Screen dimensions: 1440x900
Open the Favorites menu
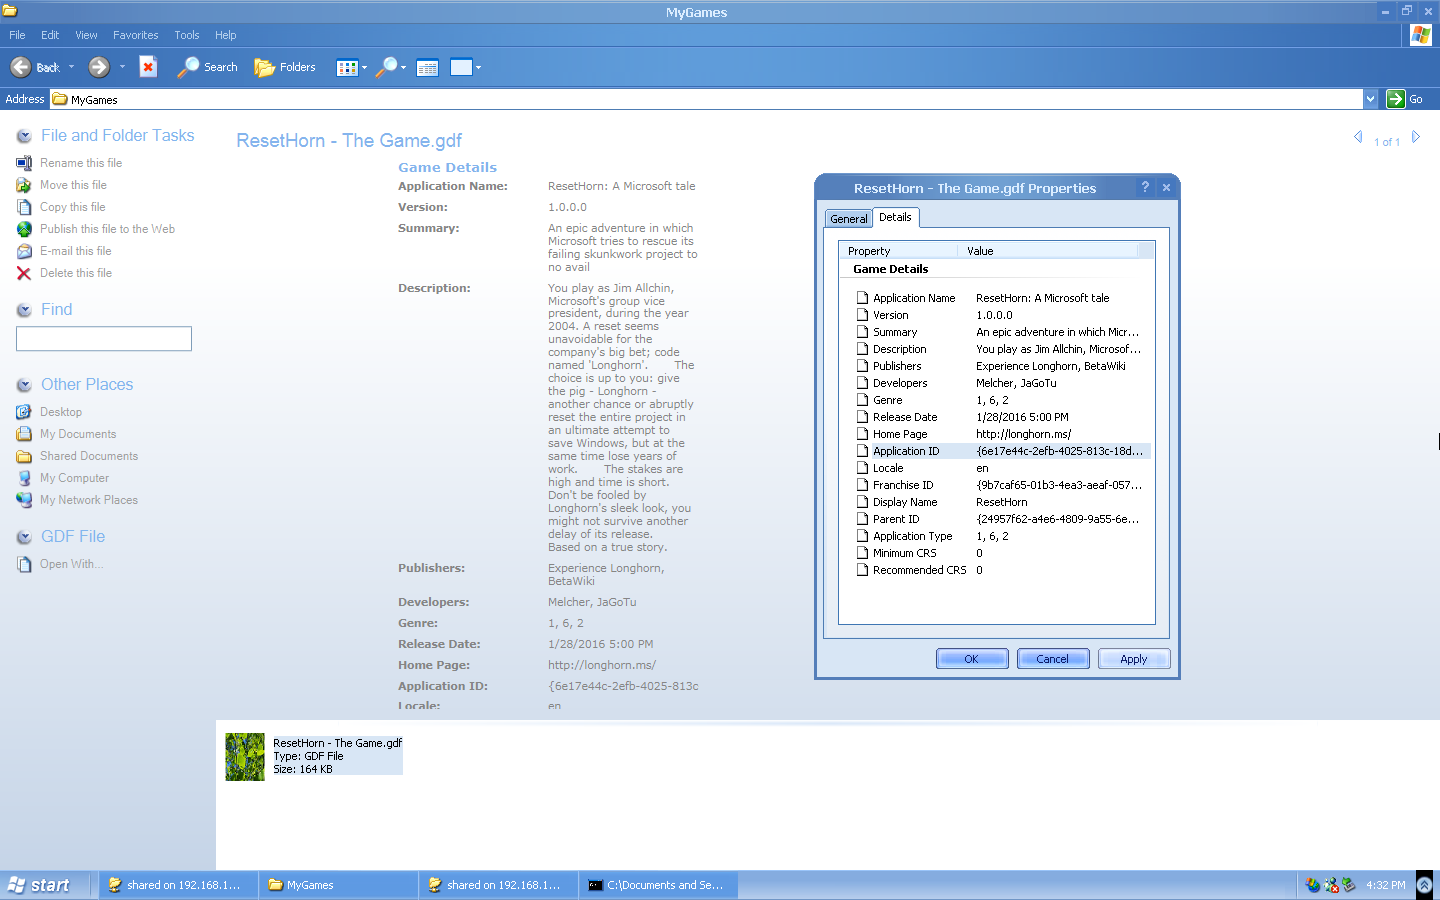pos(136,35)
